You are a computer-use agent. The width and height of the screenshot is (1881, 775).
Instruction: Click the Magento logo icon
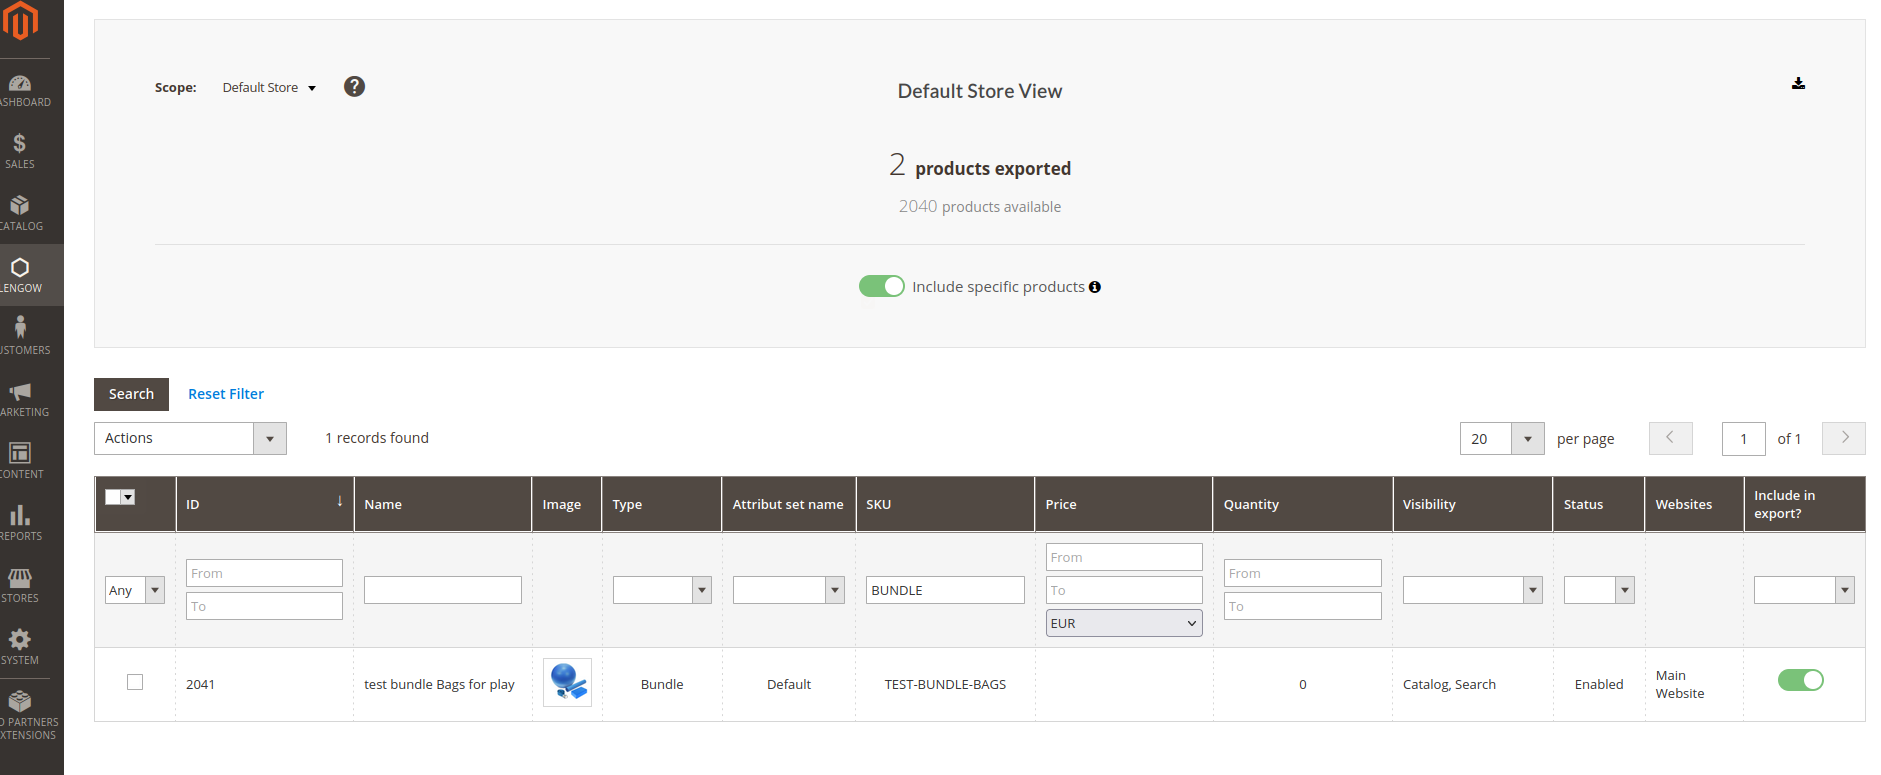(20, 20)
